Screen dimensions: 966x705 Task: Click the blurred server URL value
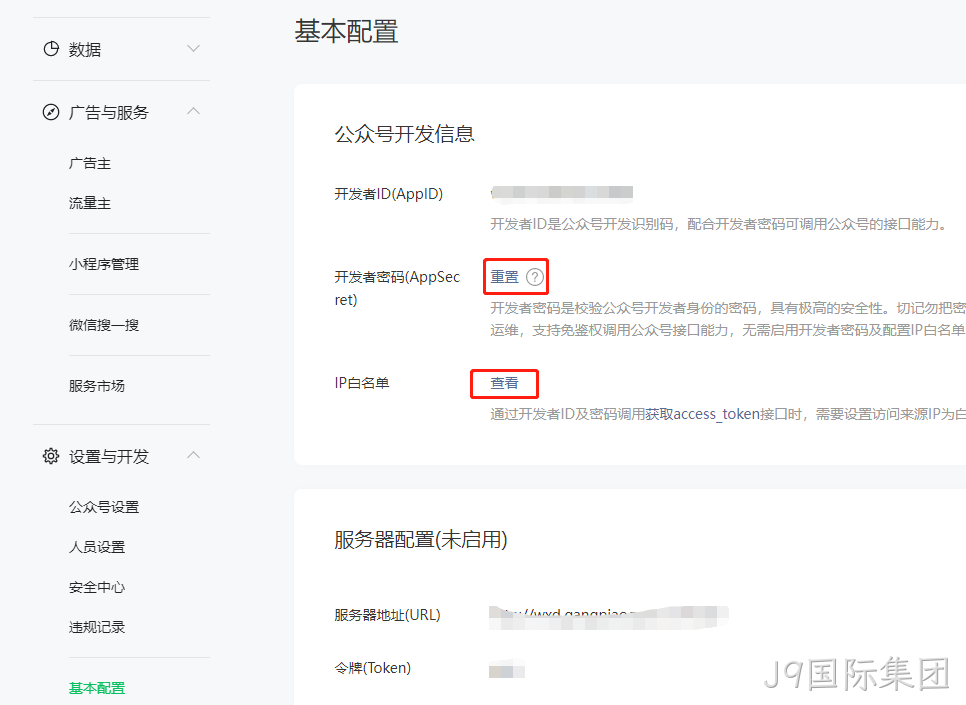tap(609, 617)
